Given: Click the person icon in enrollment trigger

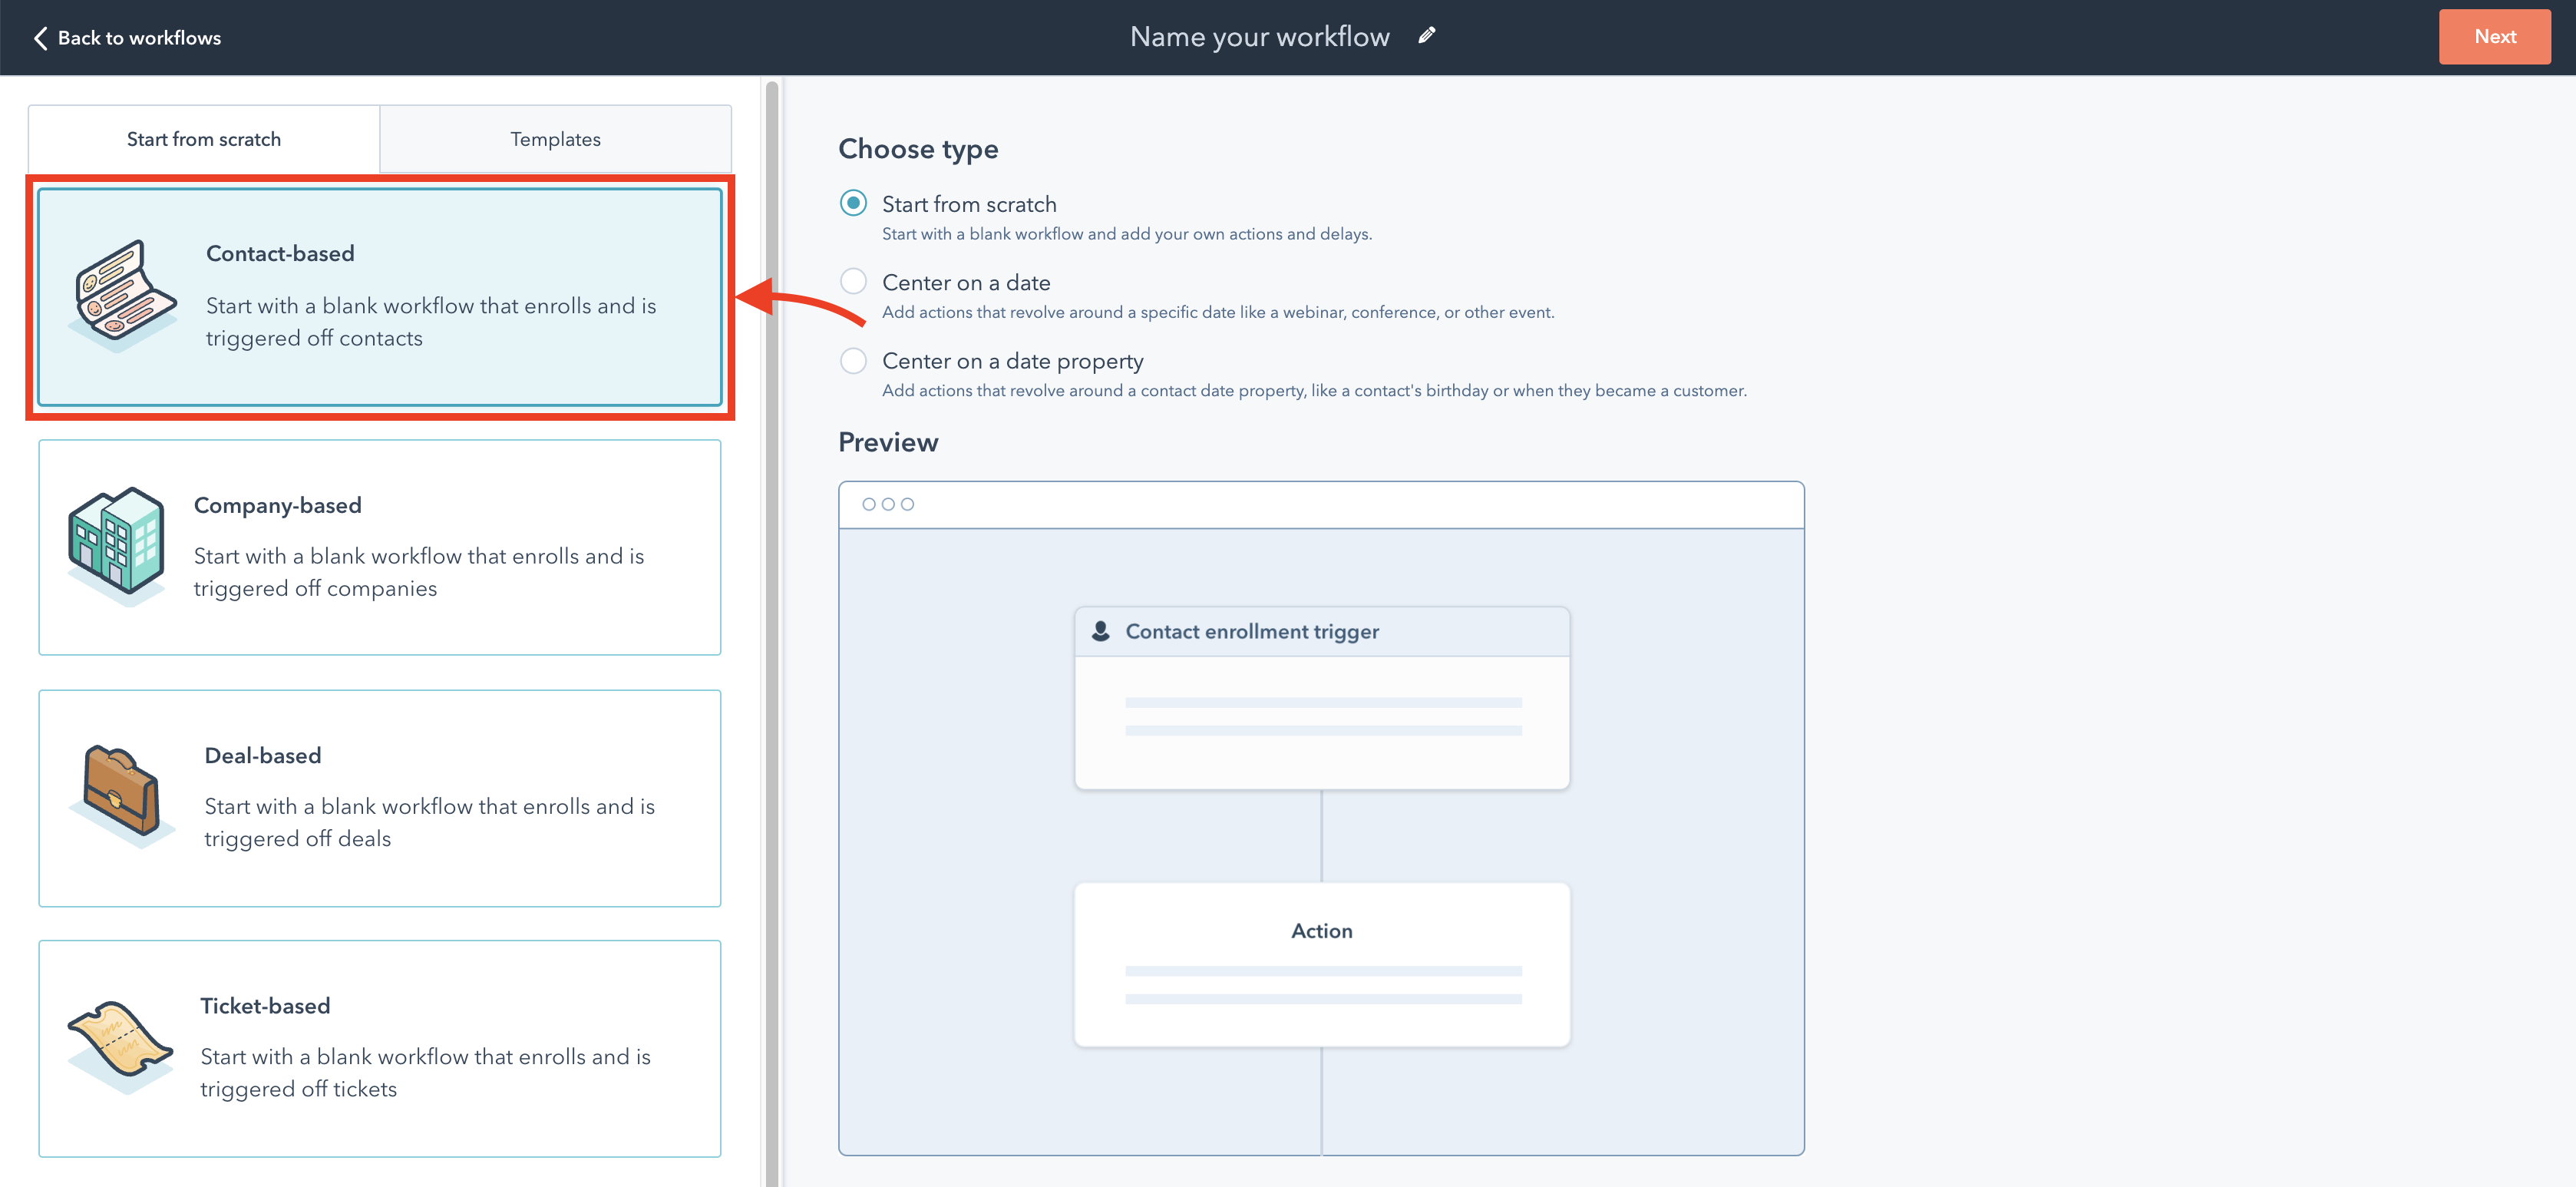Looking at the screenshot, I should (x=1100, y=631).
